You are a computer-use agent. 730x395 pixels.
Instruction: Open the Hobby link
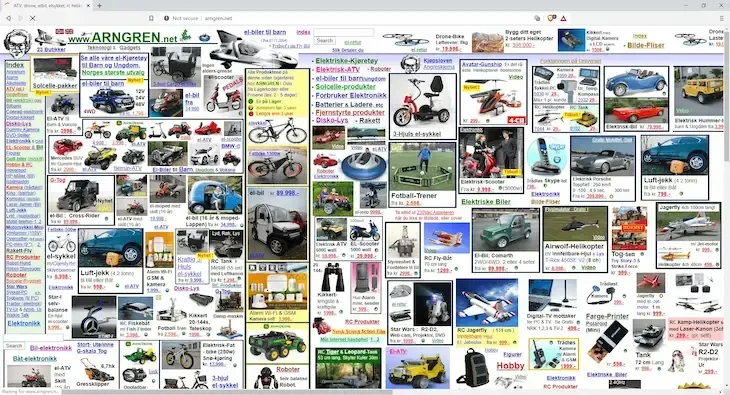510,366
